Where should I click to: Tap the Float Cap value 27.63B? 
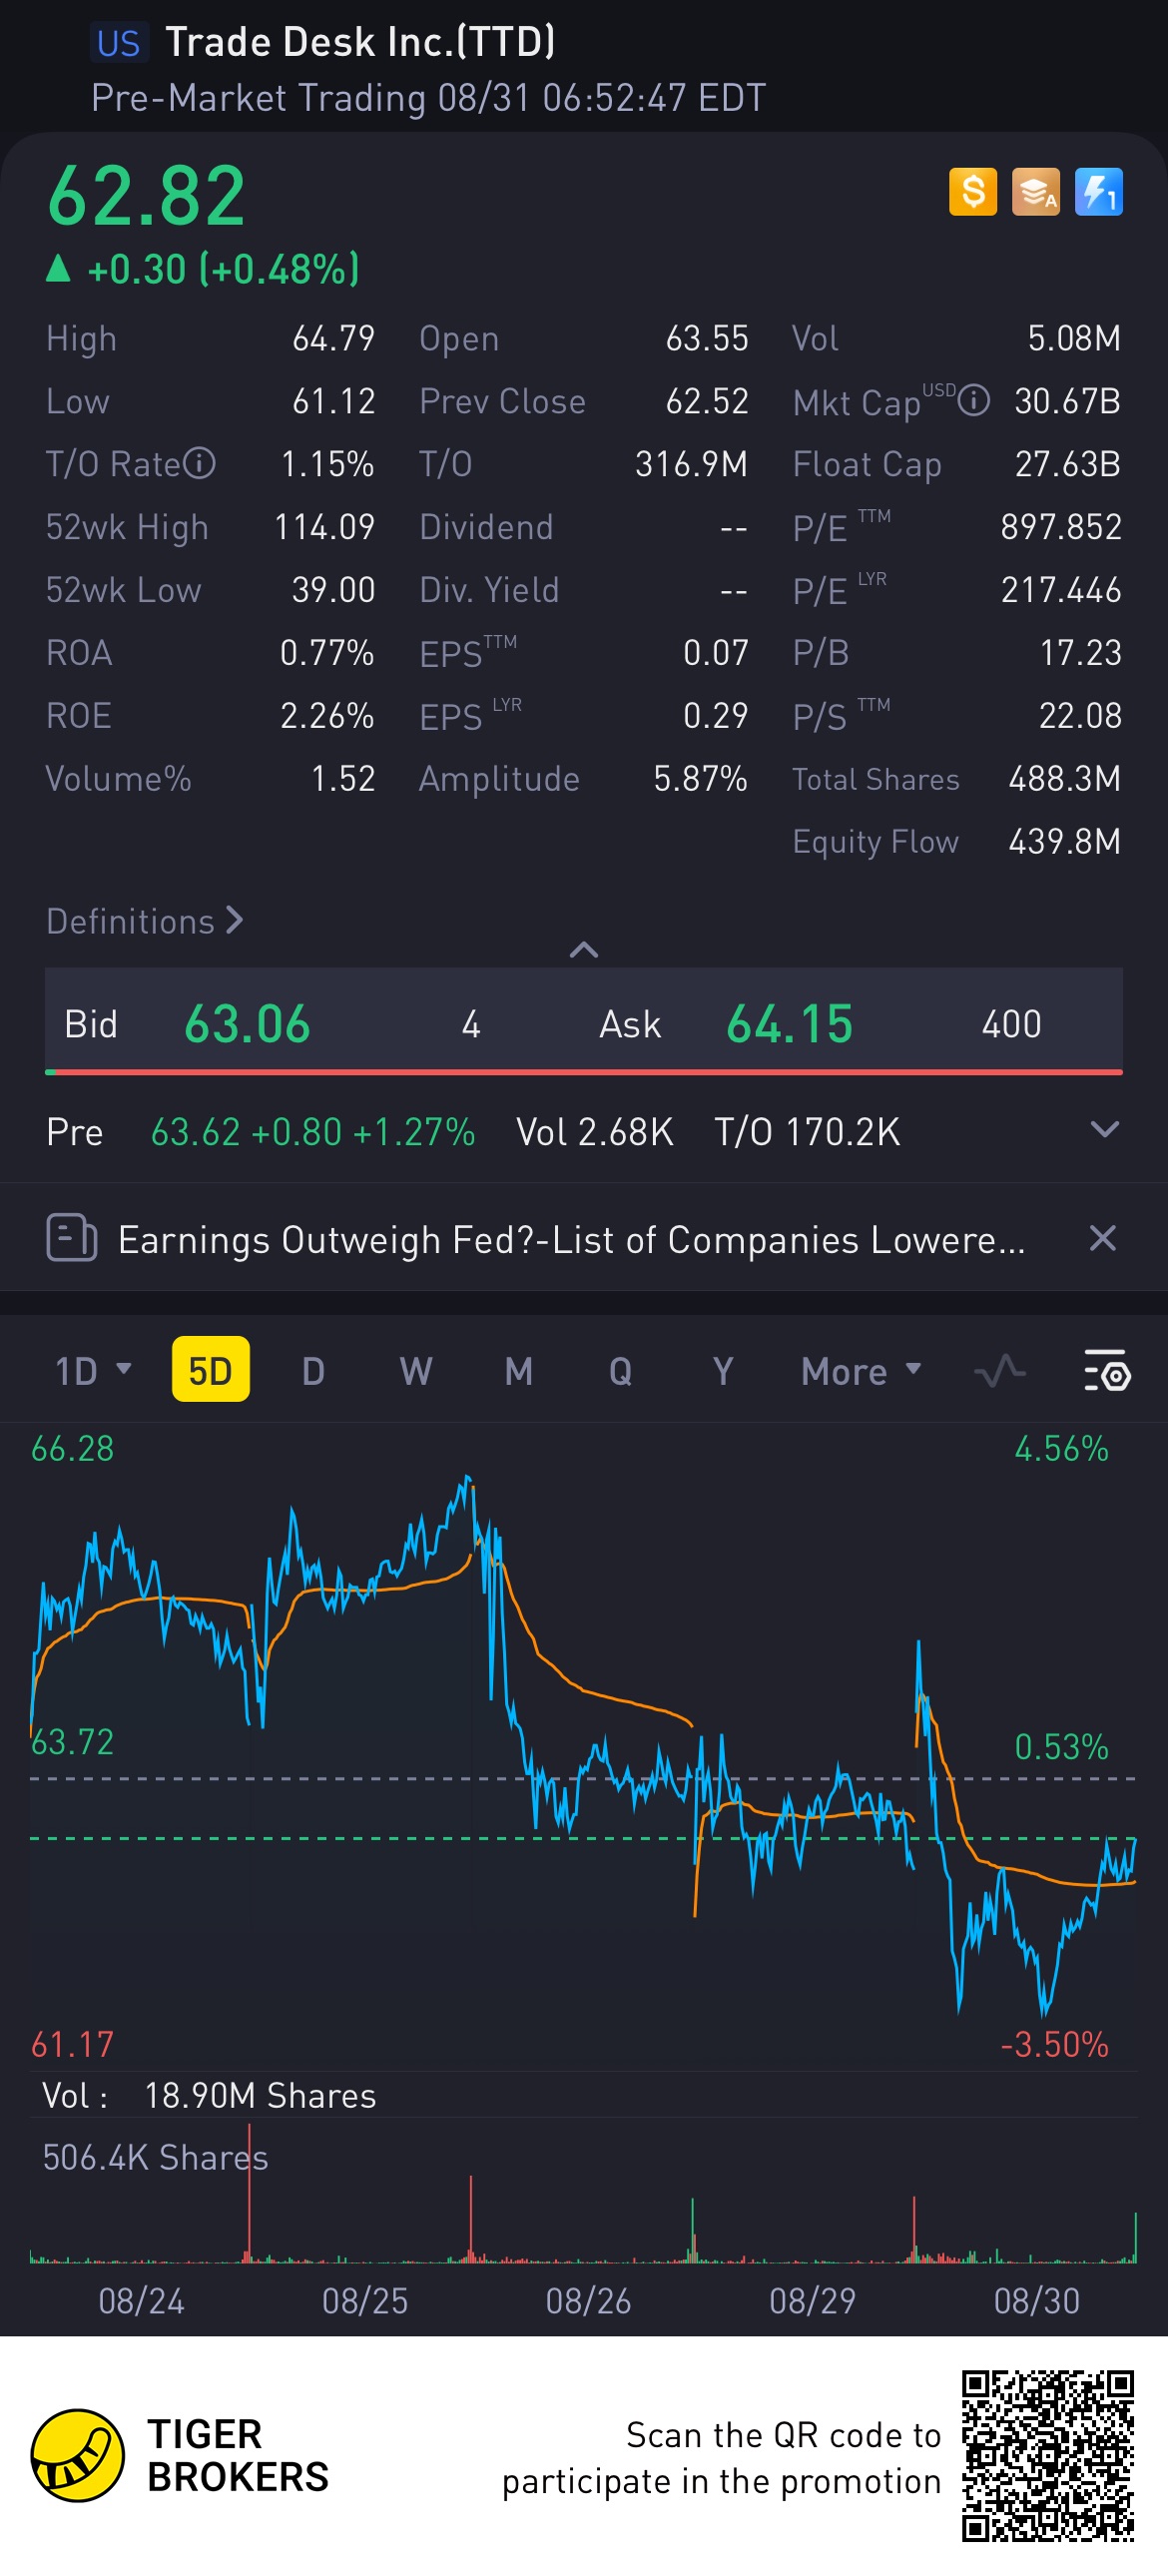tap(1068, 464)
